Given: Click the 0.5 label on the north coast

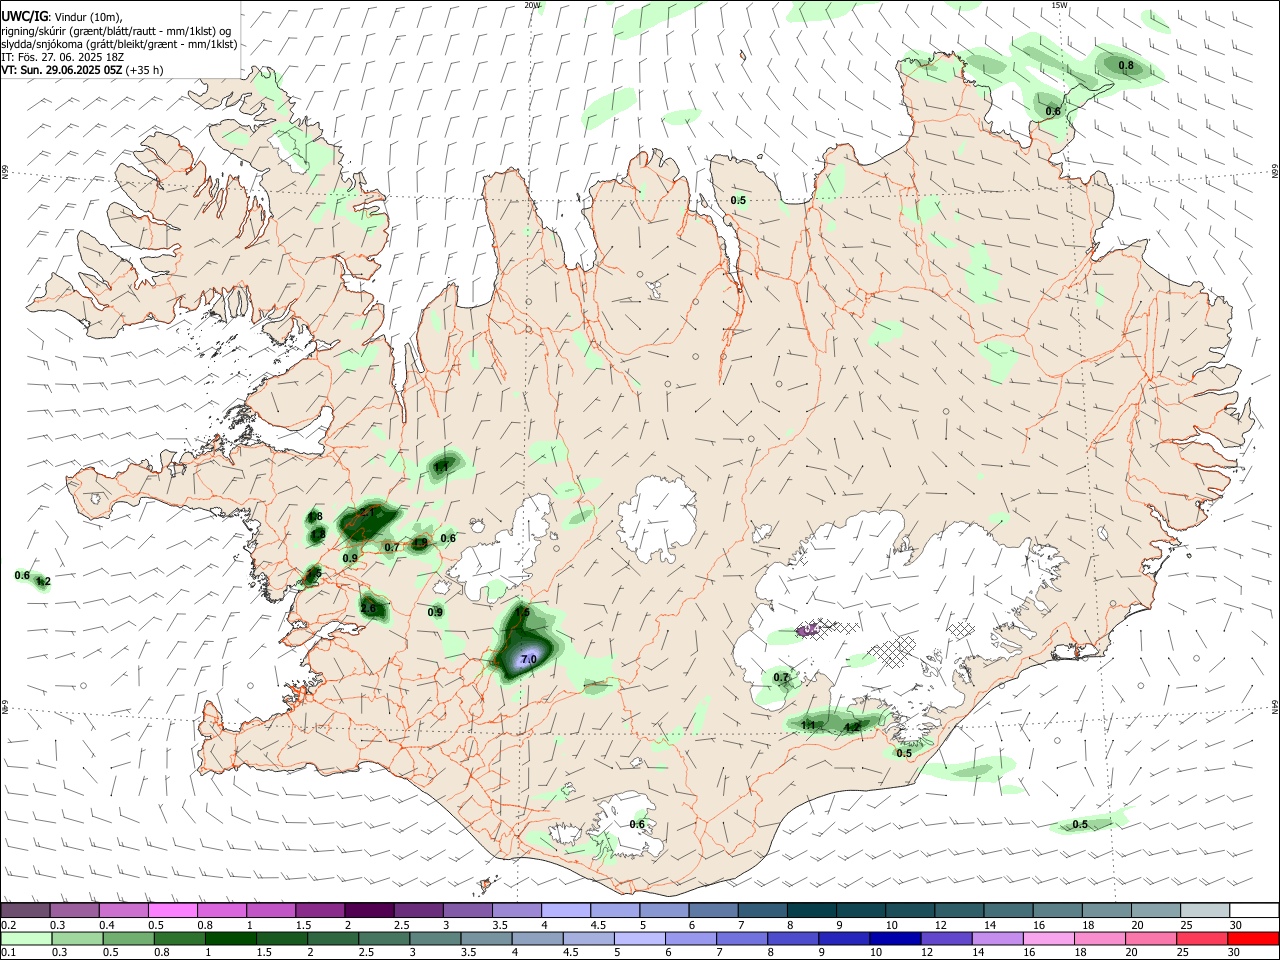Looking at the screenshot, I should 738,200.
